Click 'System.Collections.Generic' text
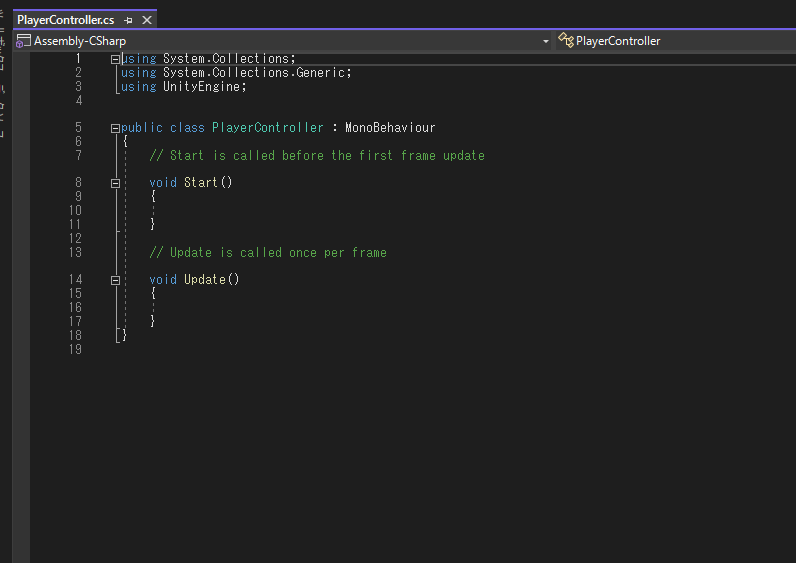Screen dimensions: 796x563 (x=254, y=73)
